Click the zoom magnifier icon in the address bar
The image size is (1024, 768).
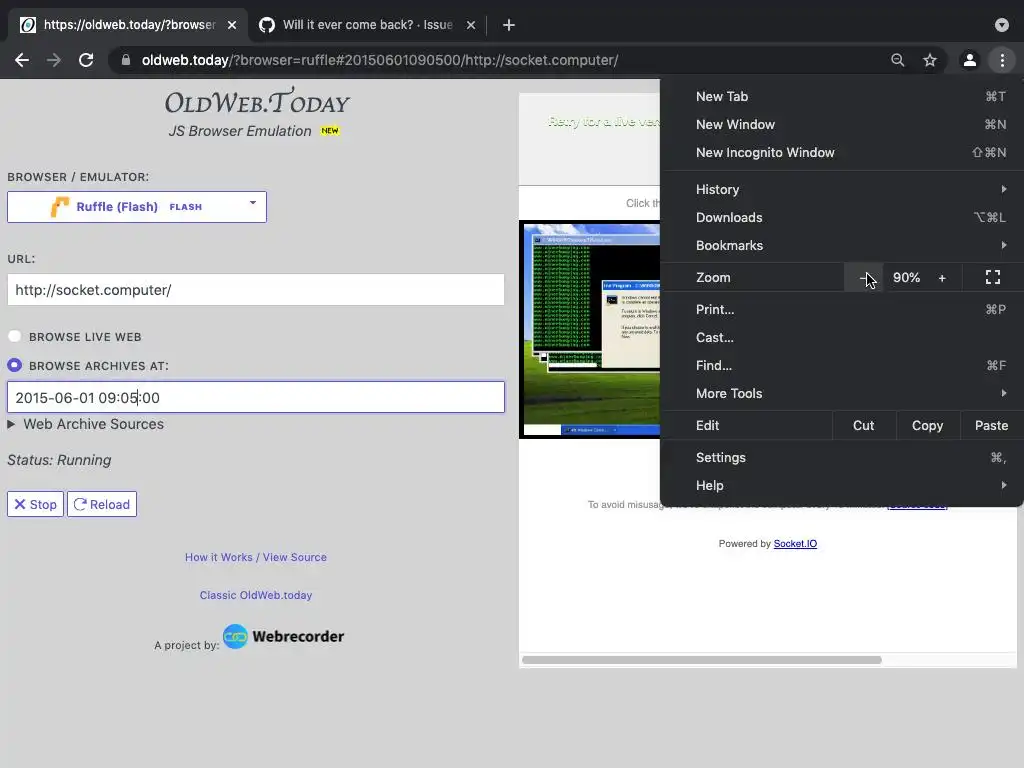pyautogui.click(x=898, y=60)
